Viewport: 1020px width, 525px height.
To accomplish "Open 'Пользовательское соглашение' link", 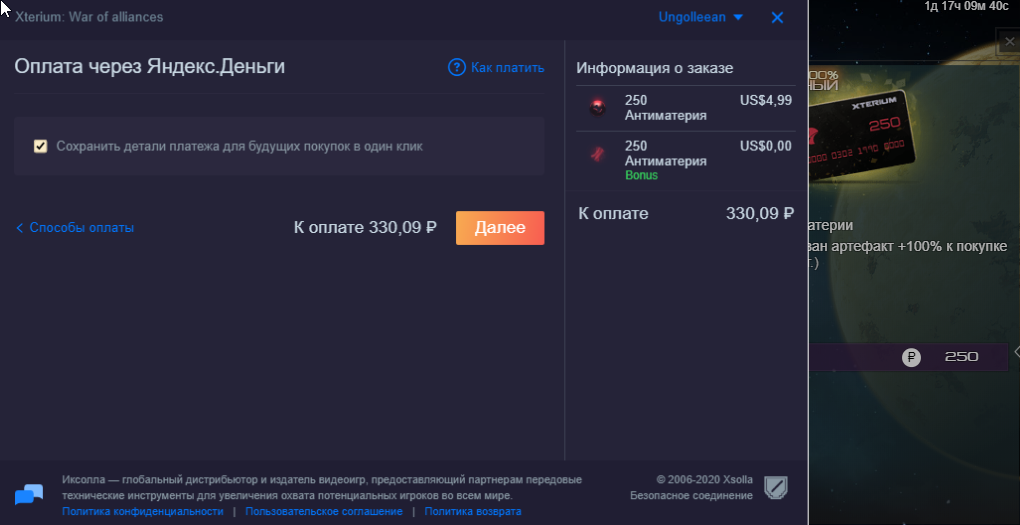I will 324,511.
